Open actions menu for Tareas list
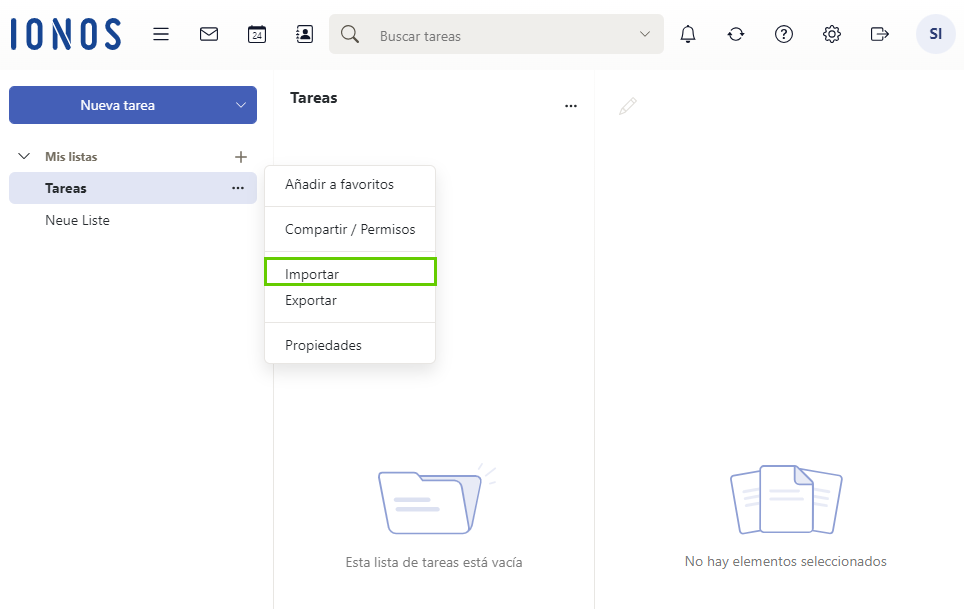Viewport: 964px width, 609px height. click(238, 188)
